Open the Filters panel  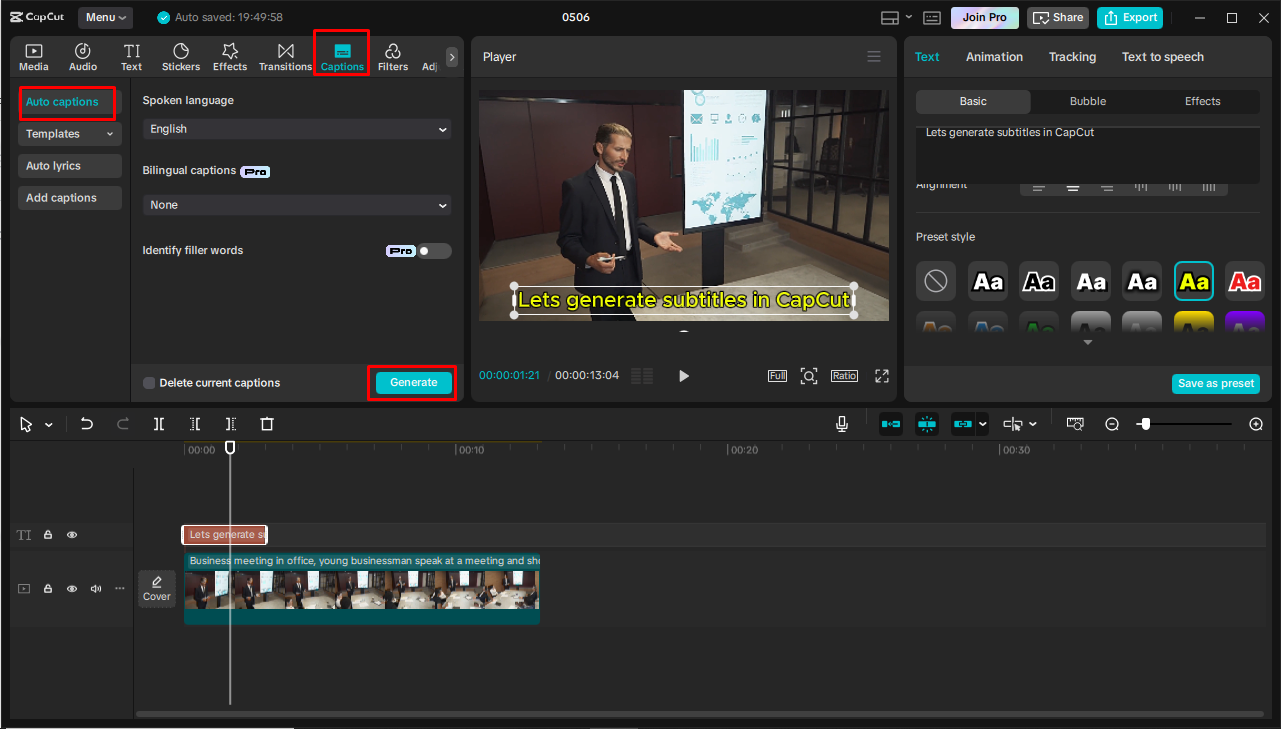(x=392, y=55)
